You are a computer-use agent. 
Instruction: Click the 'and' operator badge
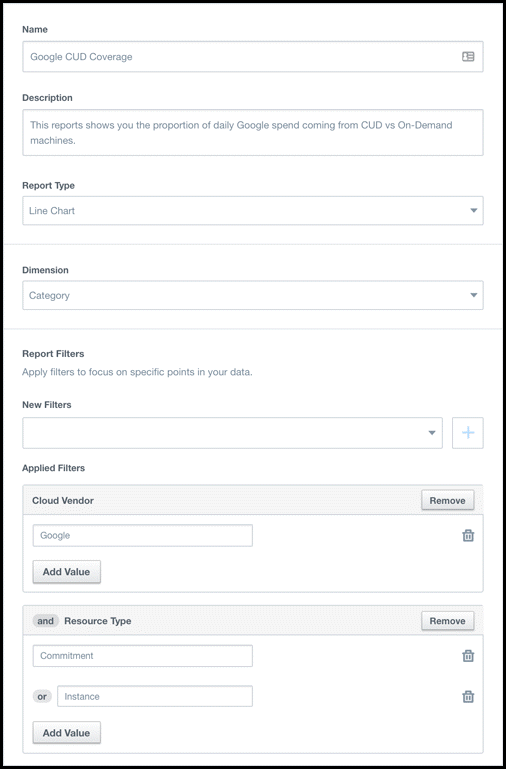click(x=46, y=621)
